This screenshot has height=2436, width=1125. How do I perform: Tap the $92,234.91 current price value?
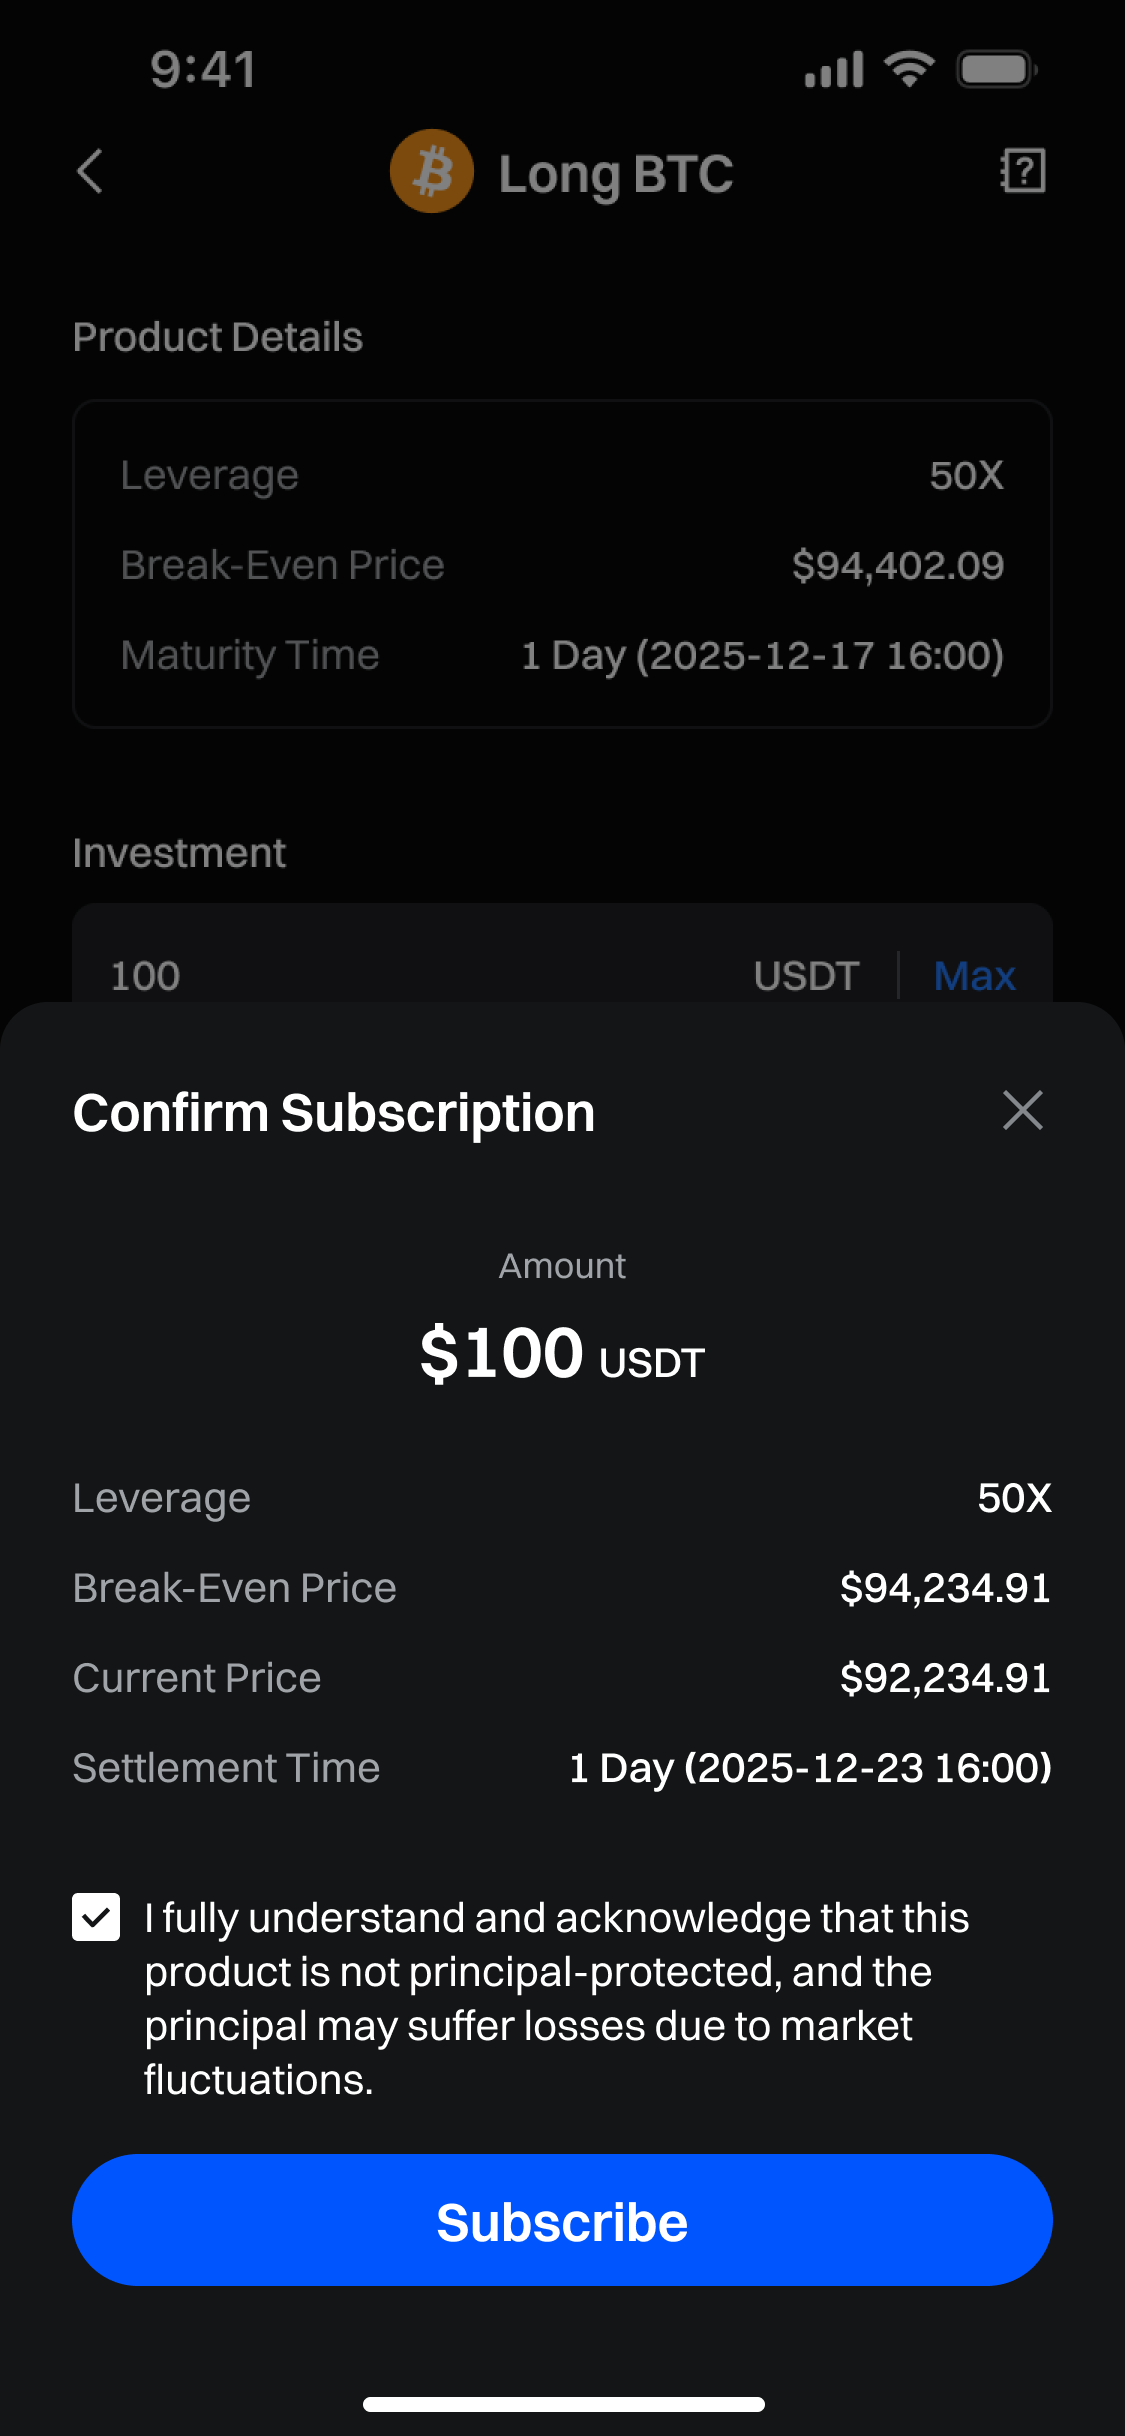945,1678
